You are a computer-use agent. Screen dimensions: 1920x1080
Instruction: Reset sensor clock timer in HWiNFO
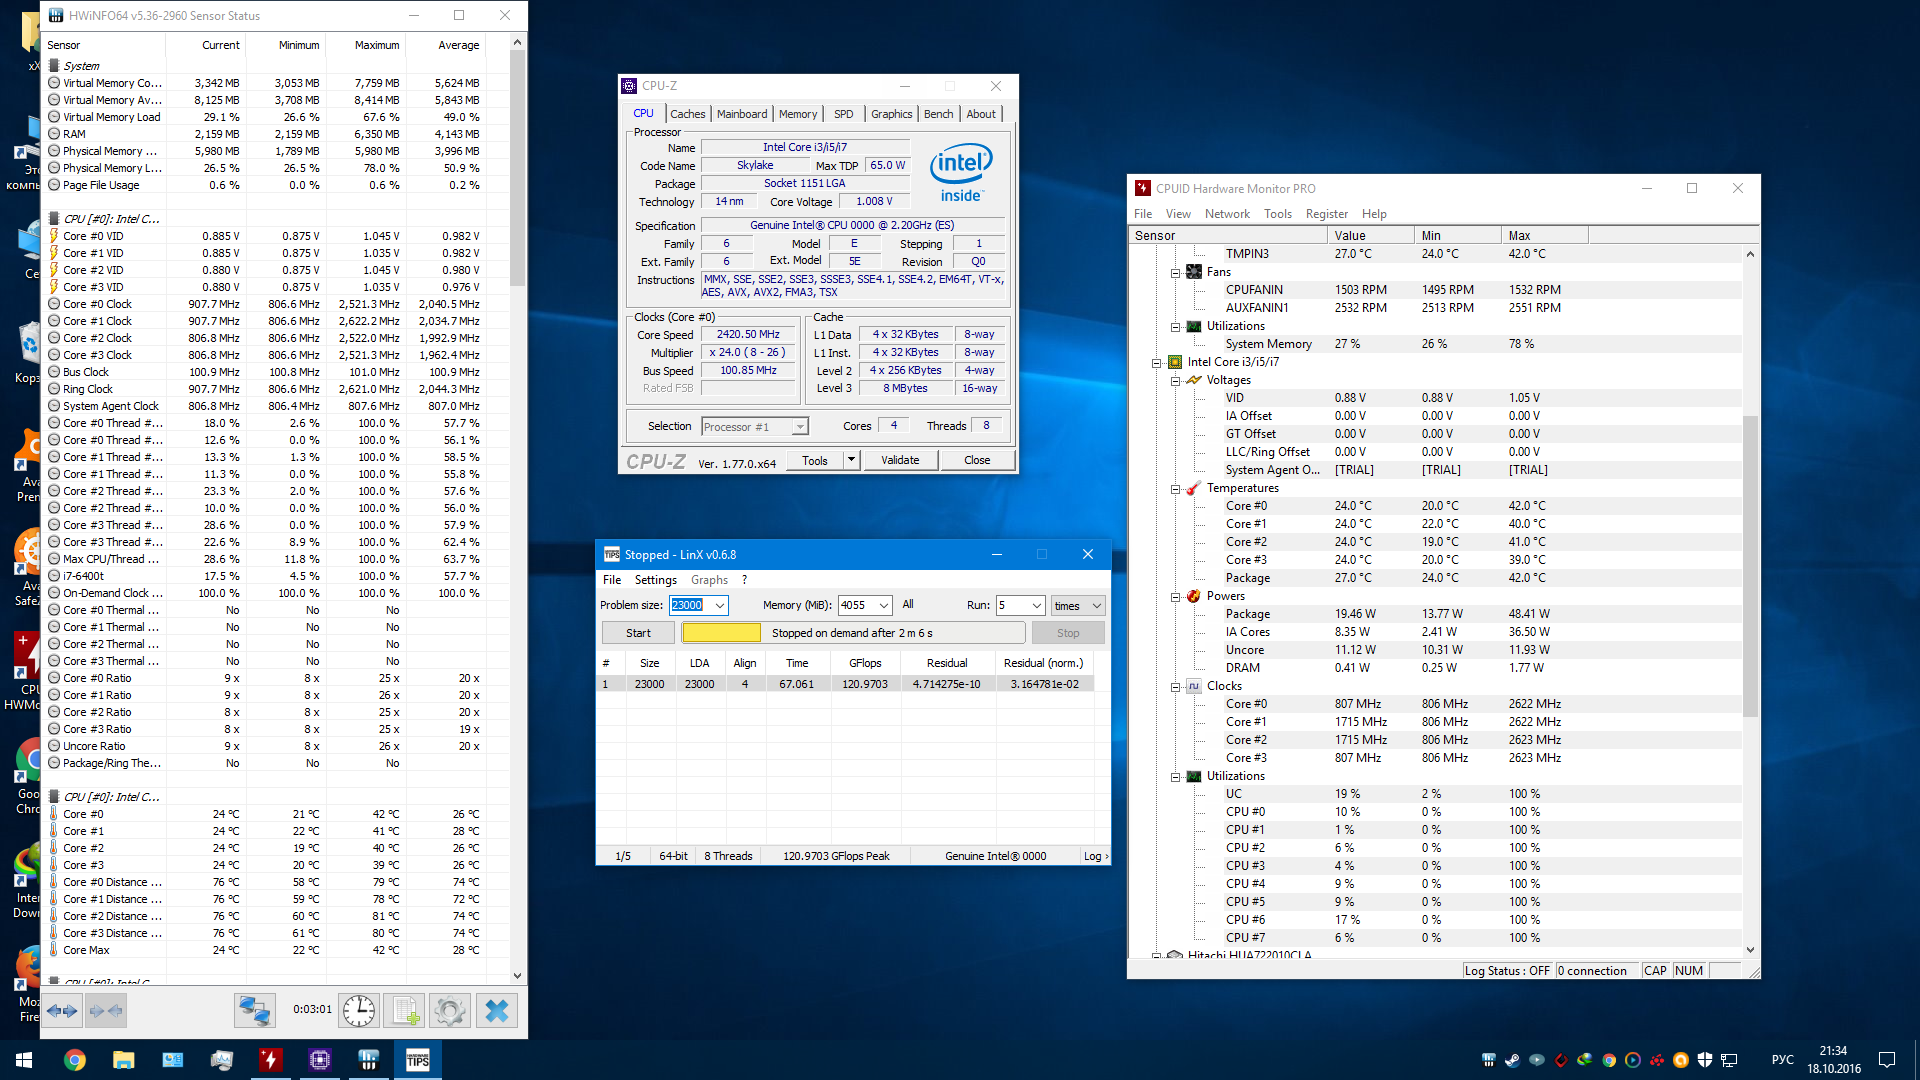[x=358, y=1011]
